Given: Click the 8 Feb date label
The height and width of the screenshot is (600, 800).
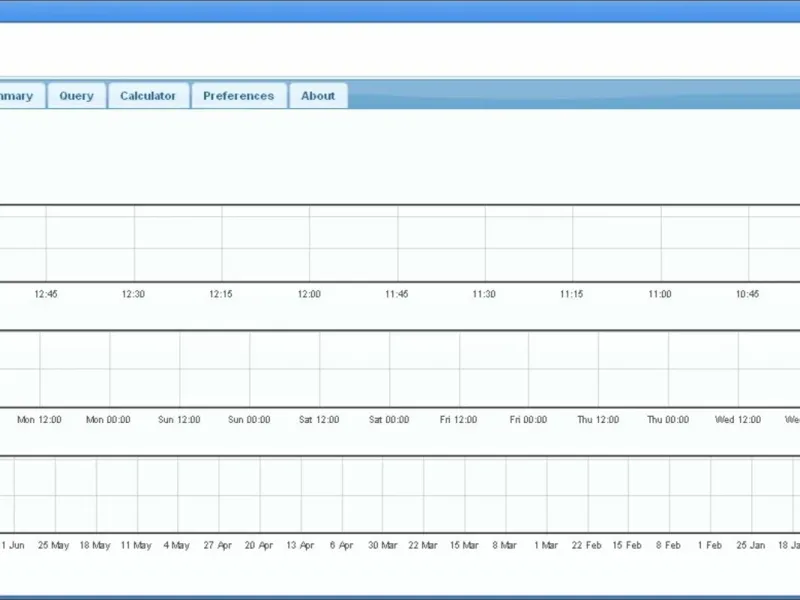Looking at the screenshot, I should 668,545.
